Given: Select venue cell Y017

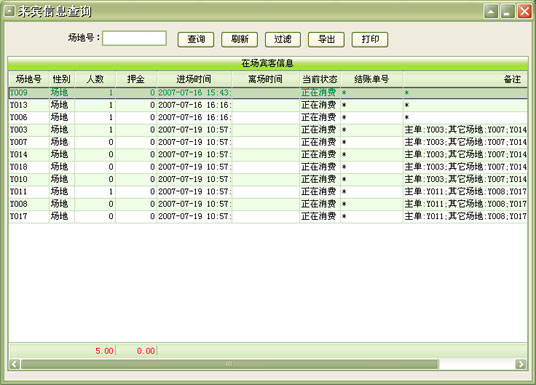Looking at the screenshot, I should 29,216.
